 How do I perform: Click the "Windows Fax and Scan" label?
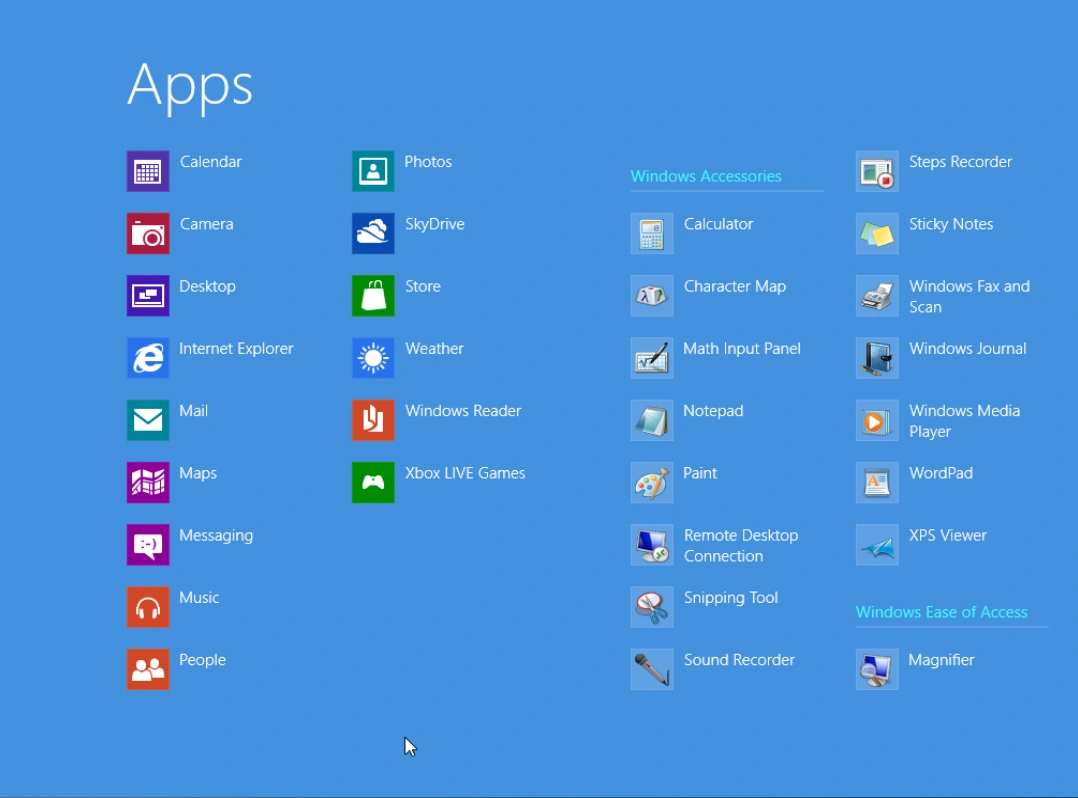969,297
